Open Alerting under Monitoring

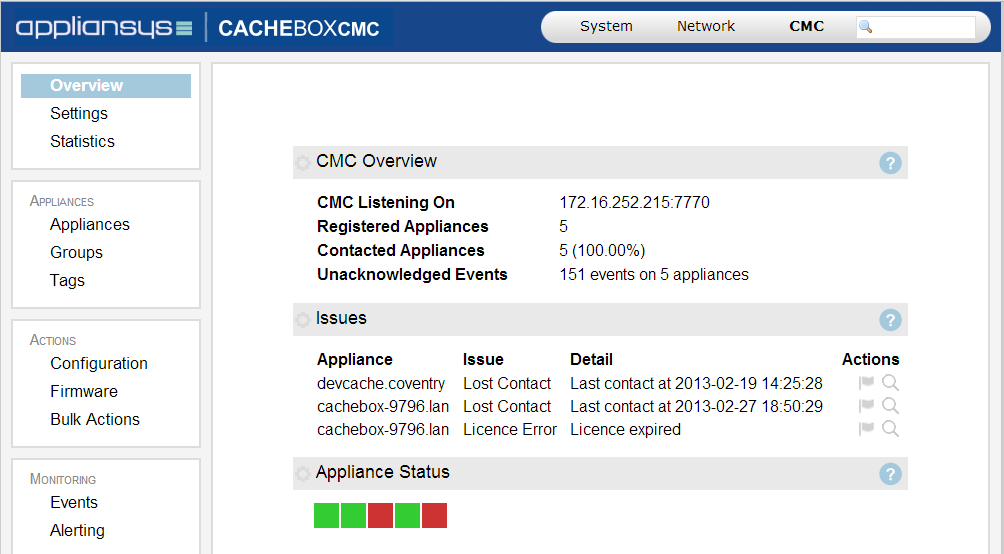[x=77, y=531]
